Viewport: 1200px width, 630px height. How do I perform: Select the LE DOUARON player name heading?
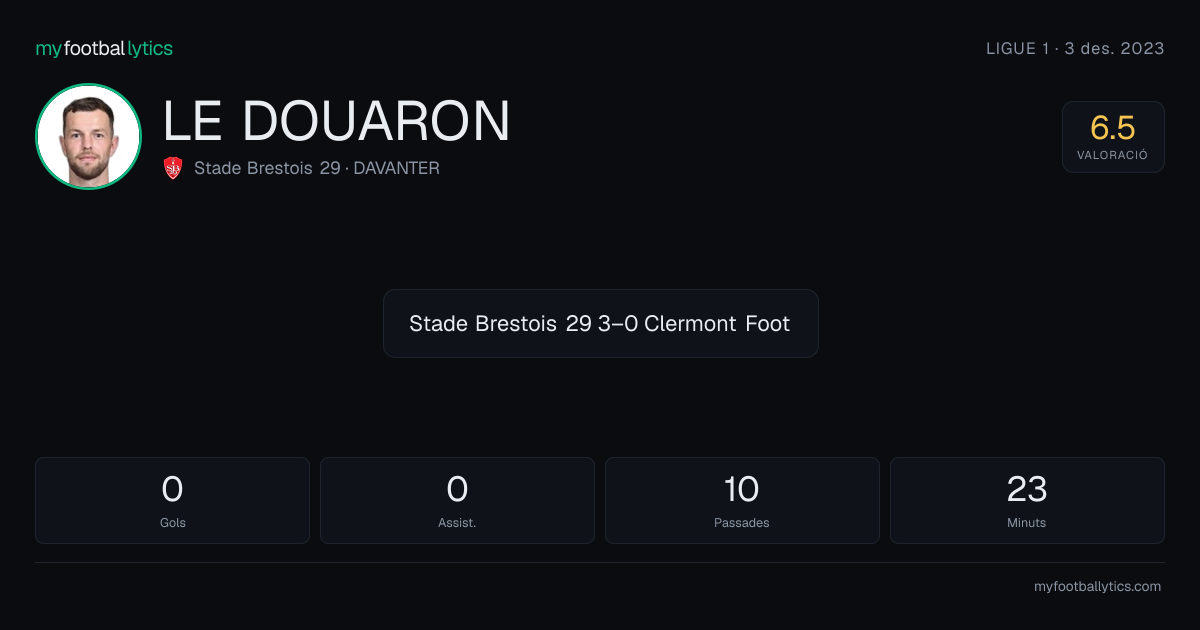pyautogui.click(x=336, y=121)
